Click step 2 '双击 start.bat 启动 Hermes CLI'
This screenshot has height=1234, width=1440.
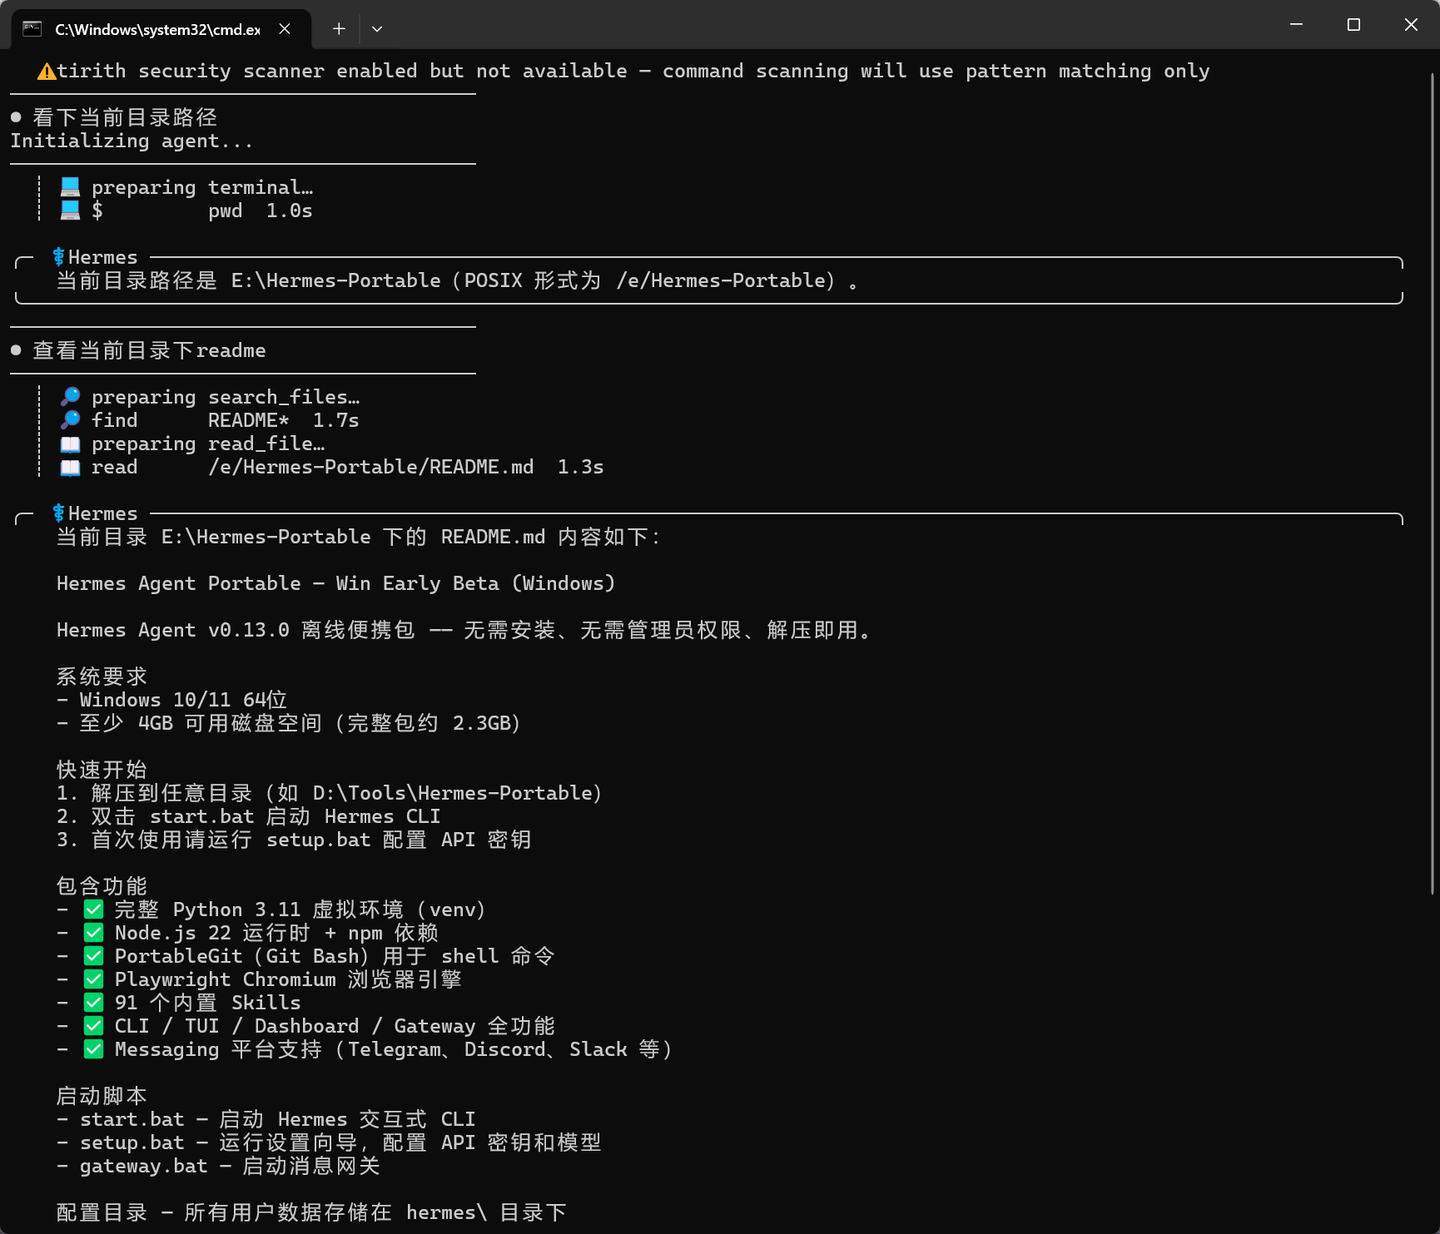coord(249,816)
